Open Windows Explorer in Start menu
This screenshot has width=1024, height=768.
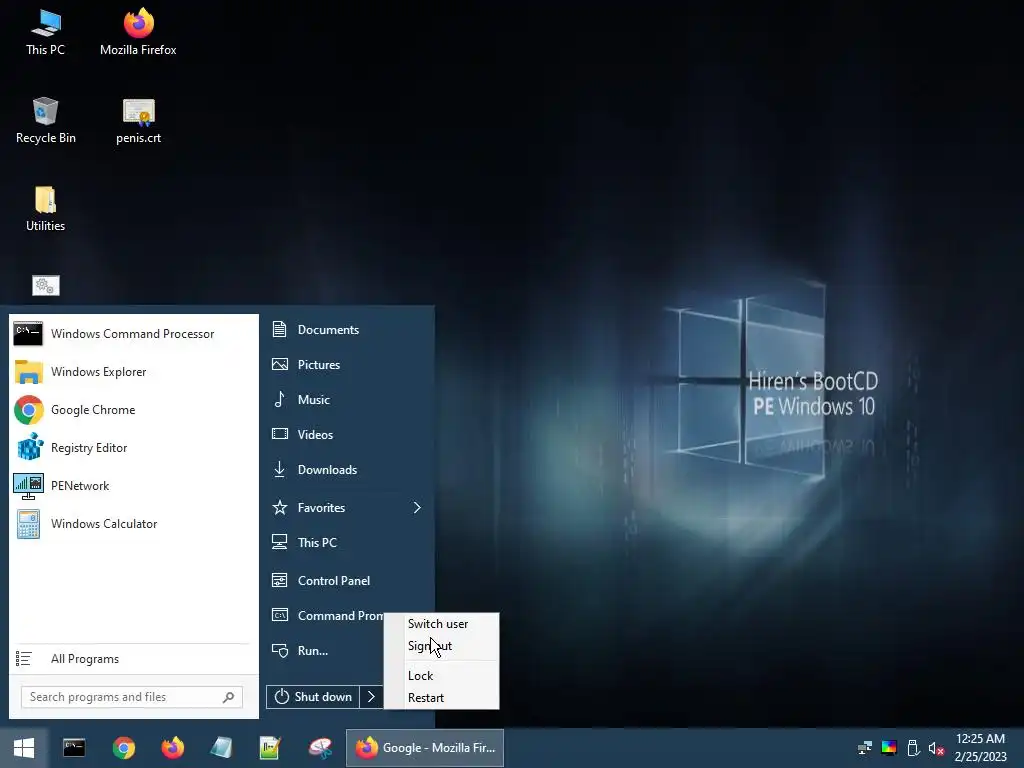[133, 372]
